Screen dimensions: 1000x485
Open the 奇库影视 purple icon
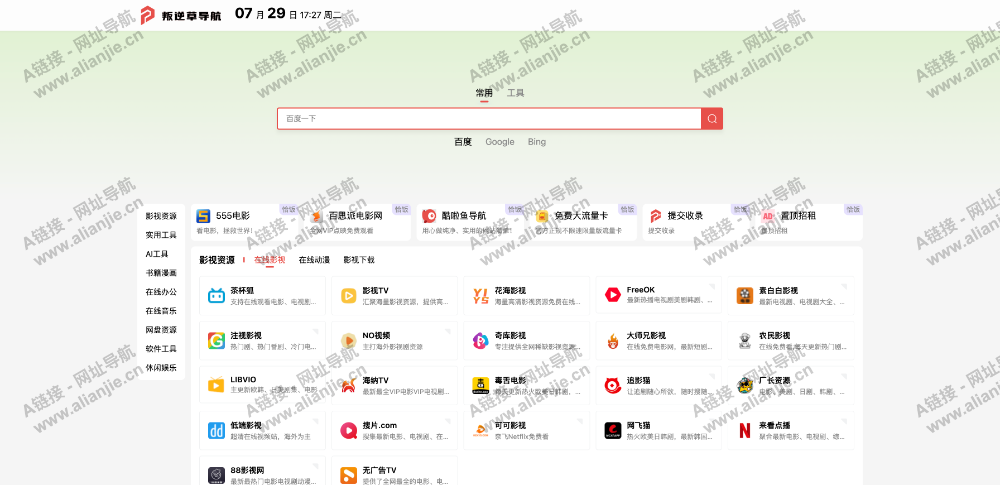480,341
